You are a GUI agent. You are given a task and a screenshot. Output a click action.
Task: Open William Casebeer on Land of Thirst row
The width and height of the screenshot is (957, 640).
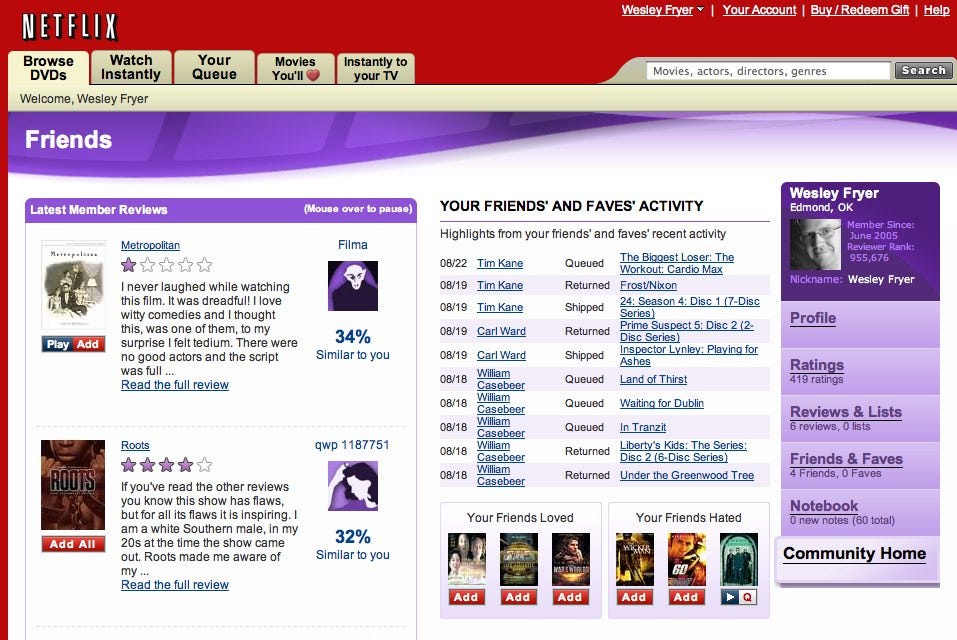pos(501,379)
